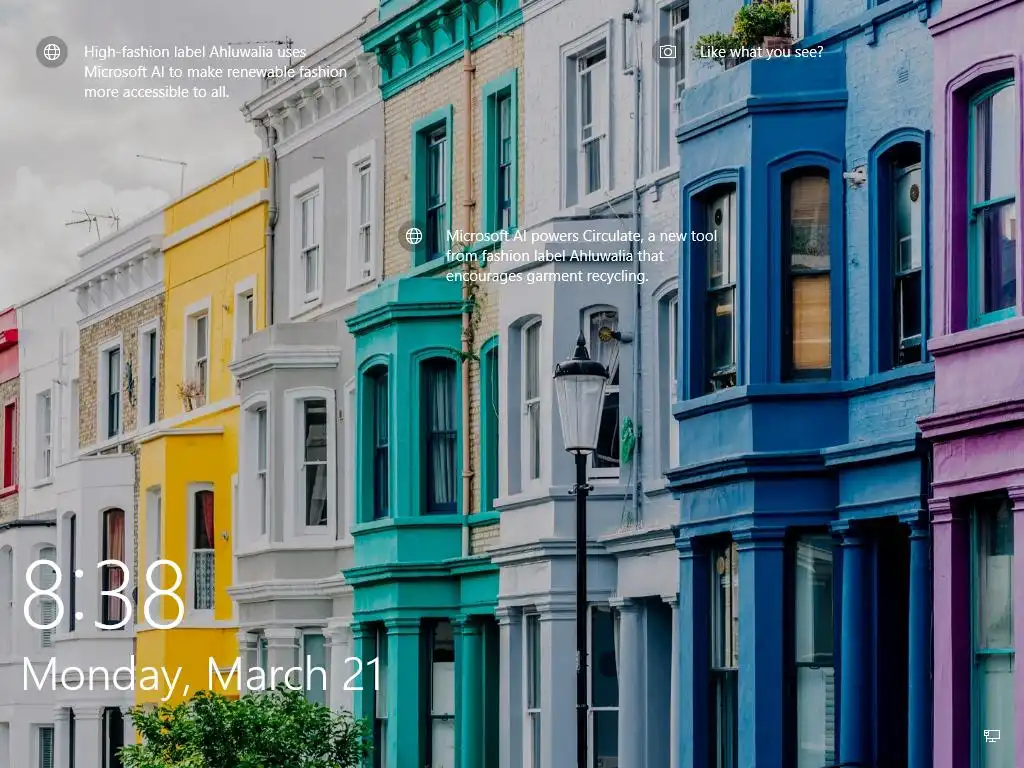Click the camera icon next to Like what you see

click(x=667, y=52)
